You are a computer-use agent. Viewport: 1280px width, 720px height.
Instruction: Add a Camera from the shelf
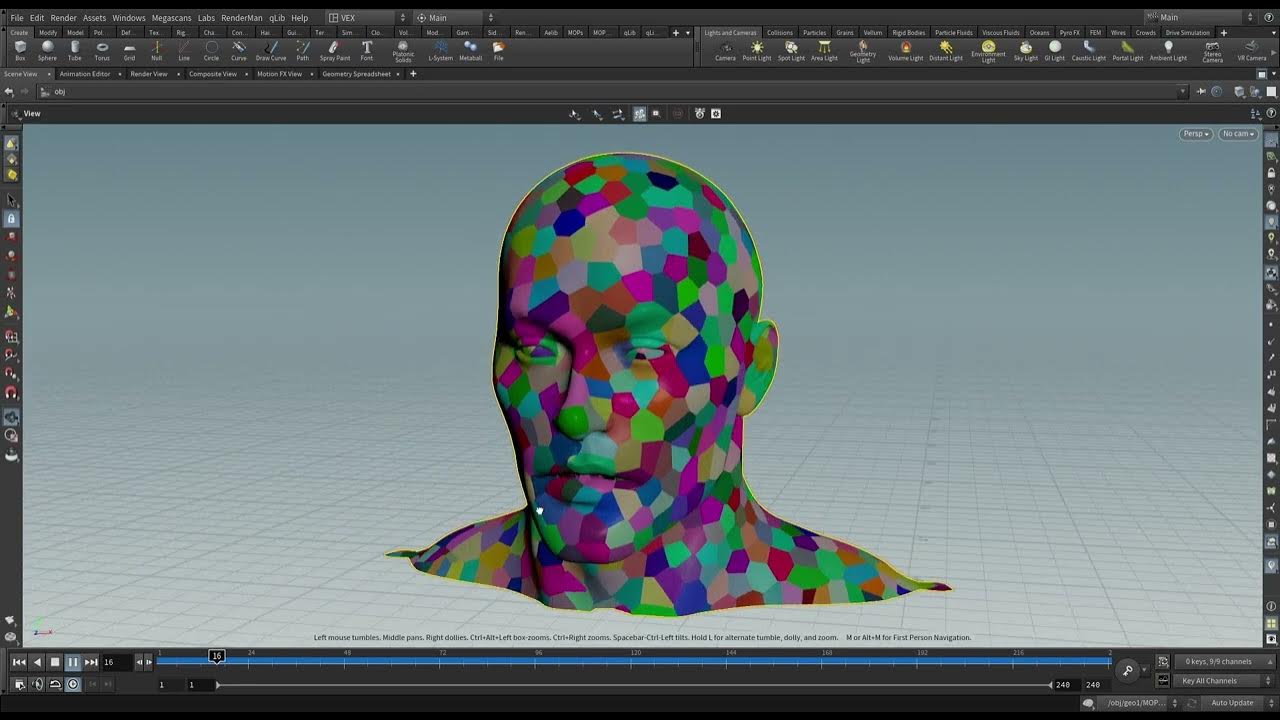click(725, 51)
